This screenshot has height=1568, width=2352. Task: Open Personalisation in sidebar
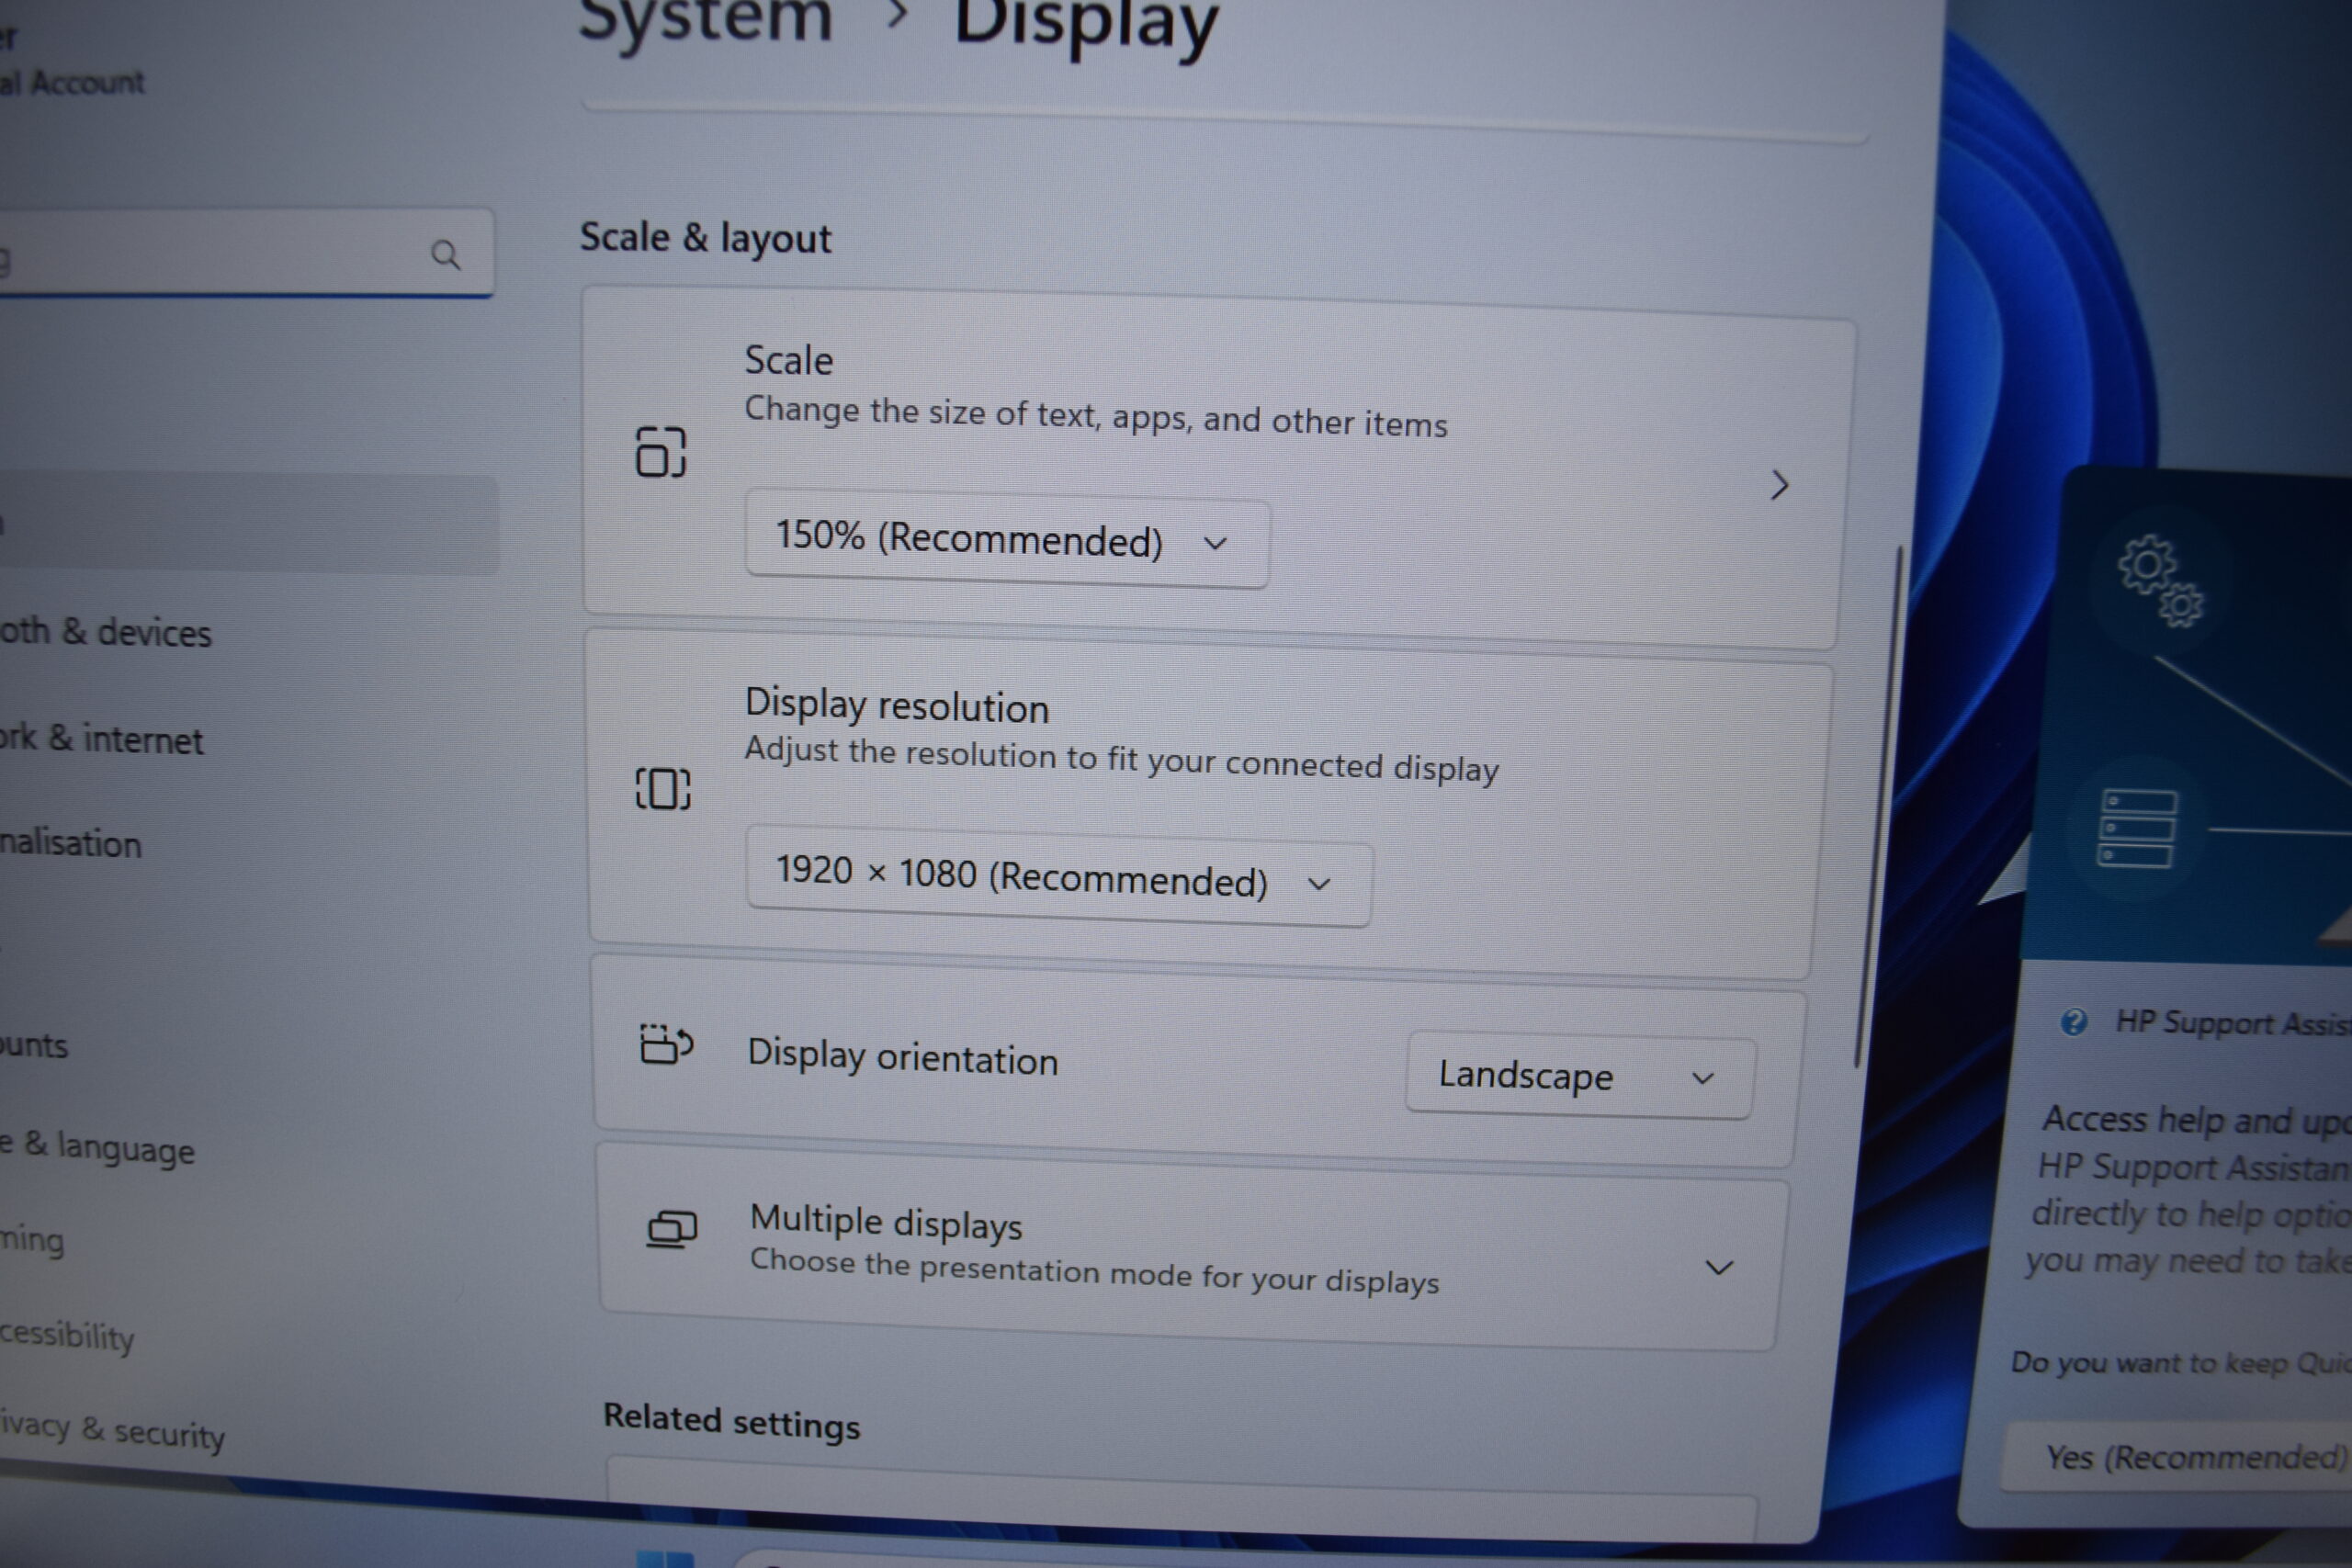(x=71, y=843)
